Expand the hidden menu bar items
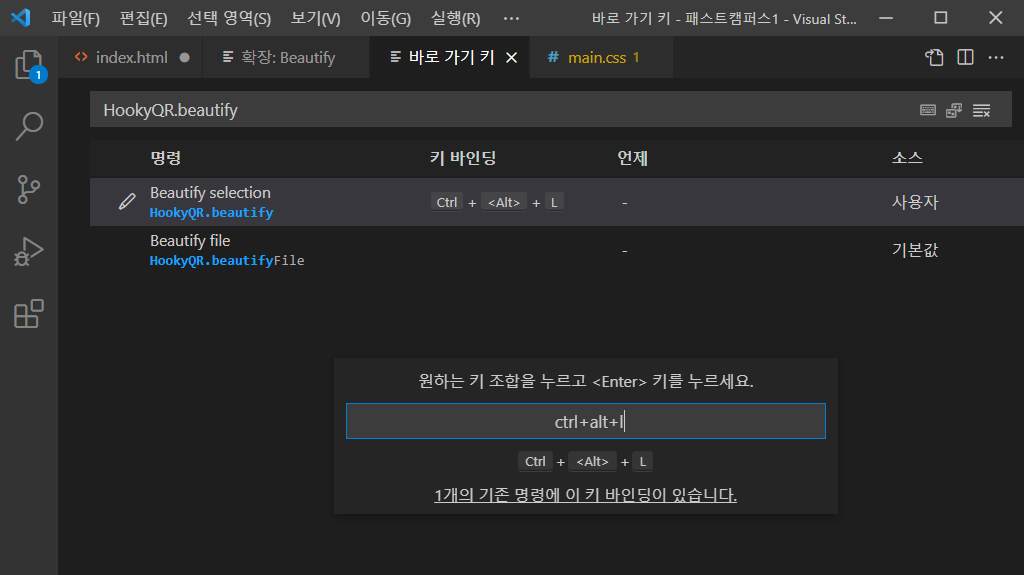 pos(511,18)
